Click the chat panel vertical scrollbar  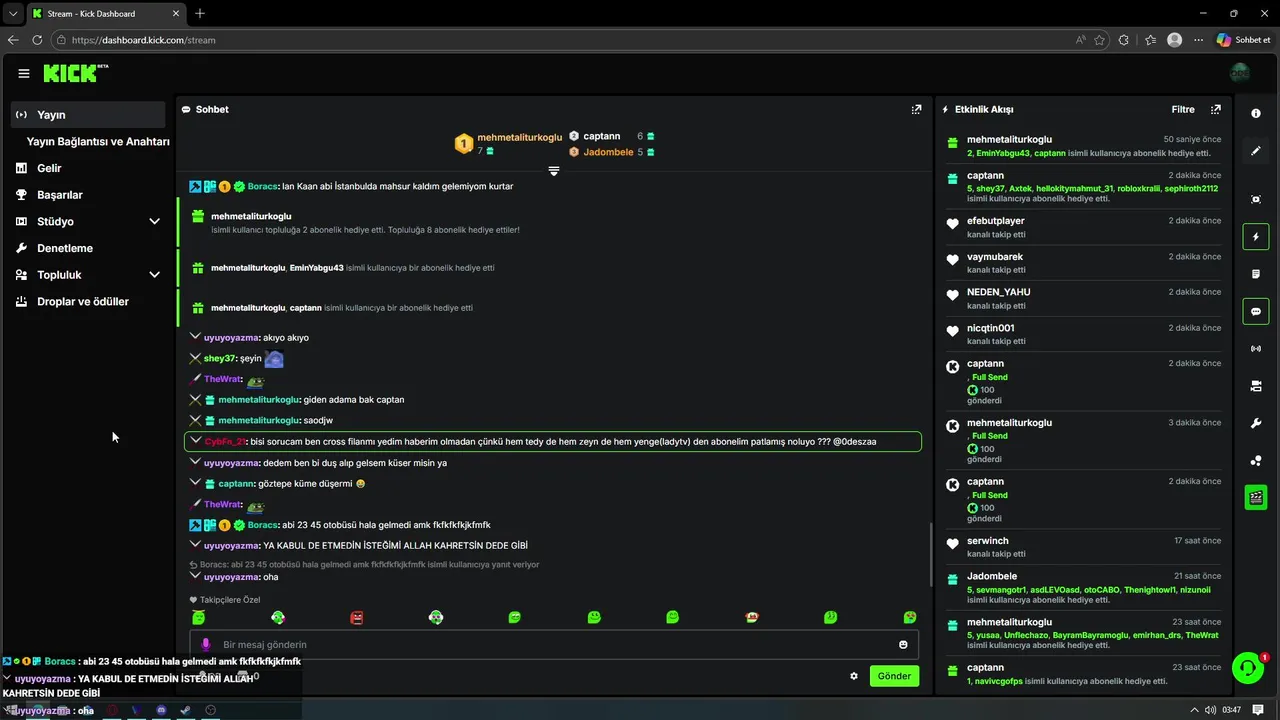click(932, 556)
